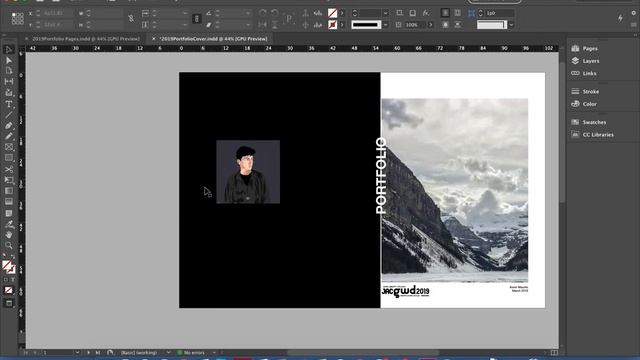Select the Rectangle tool
This screenshot has width=640, height=360.
[x=9, y=158]
